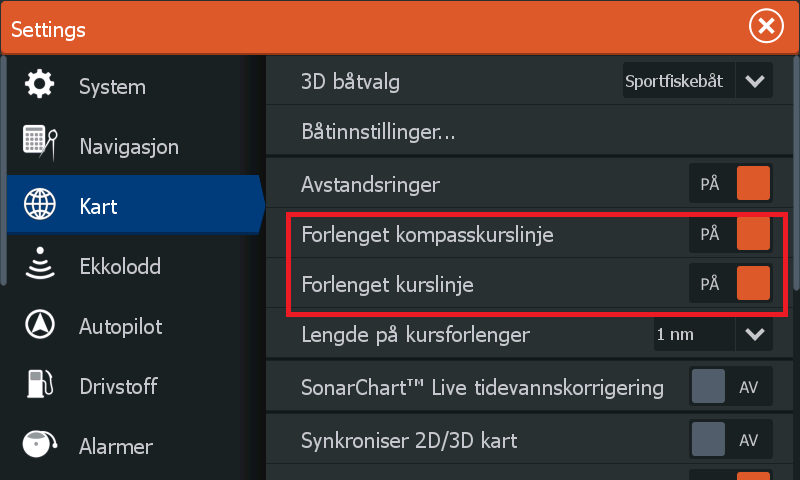Viewport: 800px width, 480px height.
Task: Click the Autopilot compass arrow icon
Action: click(40, 326)
